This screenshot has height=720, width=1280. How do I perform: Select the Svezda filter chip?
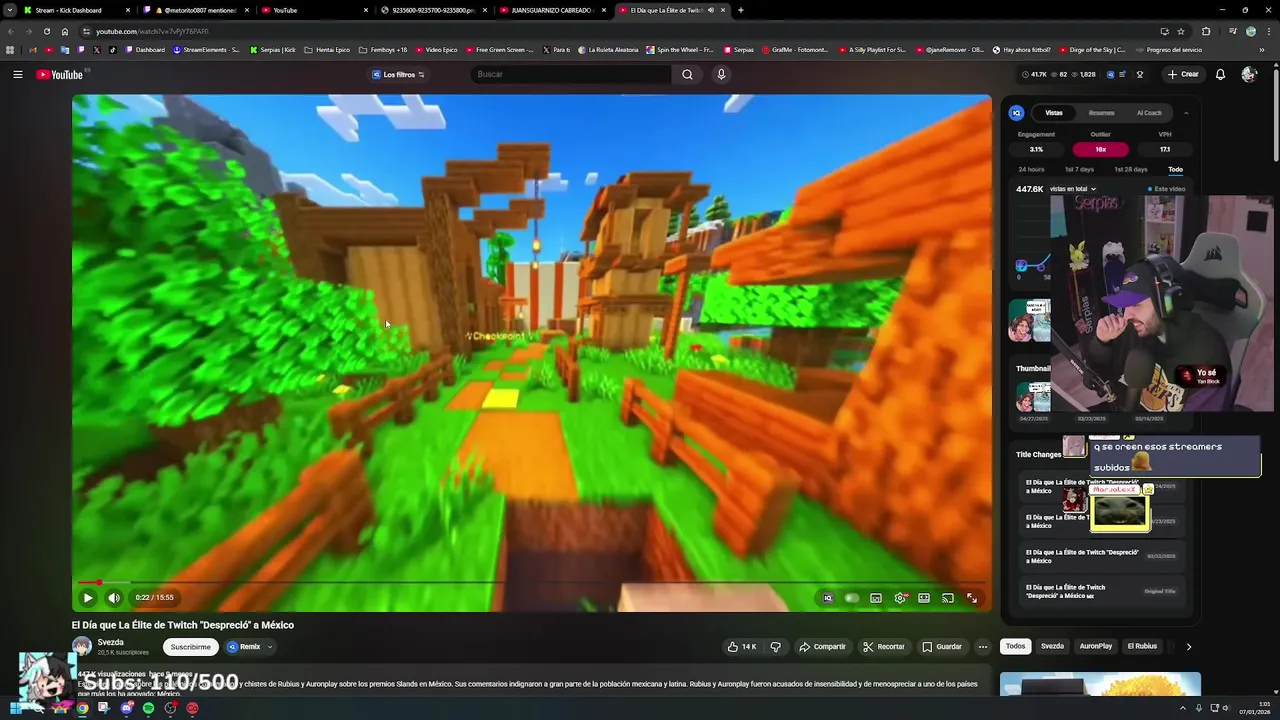1052,646
